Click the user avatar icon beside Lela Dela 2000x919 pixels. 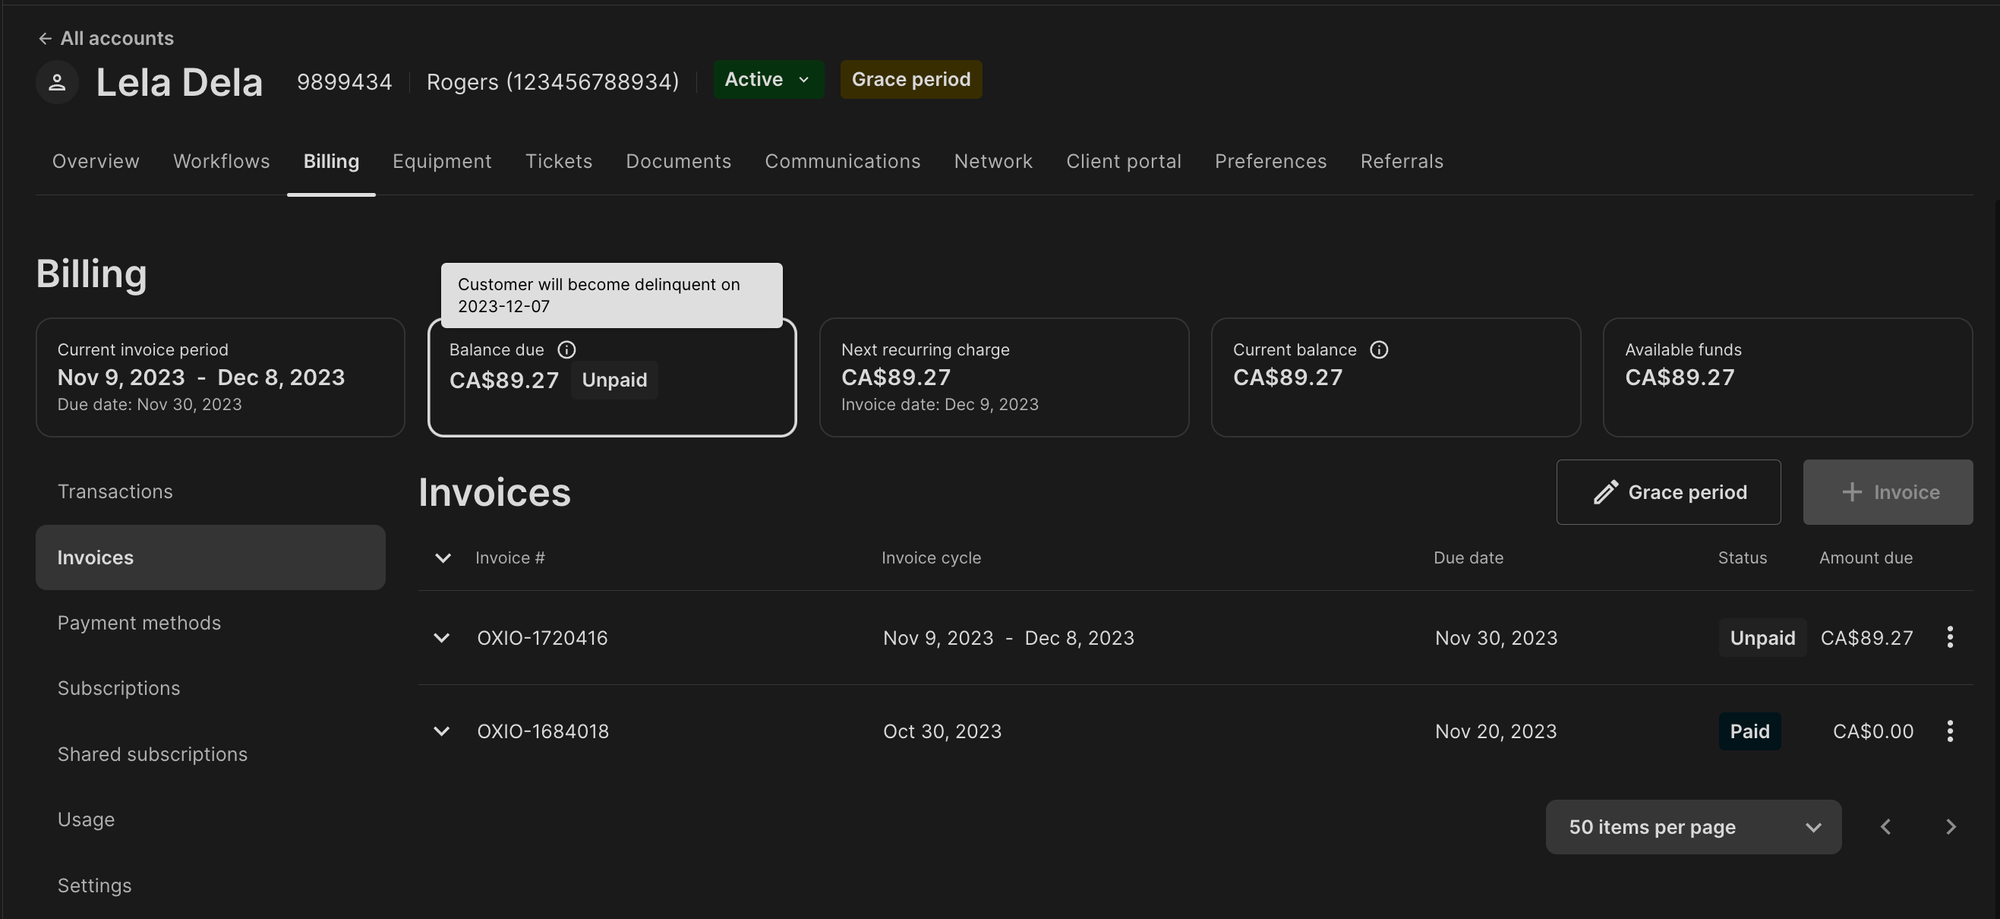click(57, 82)
